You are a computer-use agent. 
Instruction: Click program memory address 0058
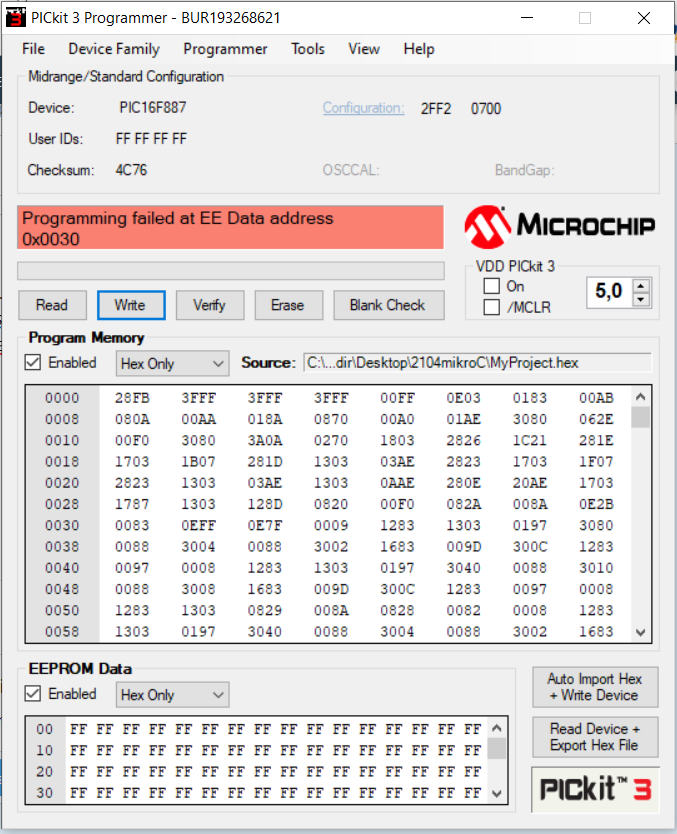coord(62,632)
